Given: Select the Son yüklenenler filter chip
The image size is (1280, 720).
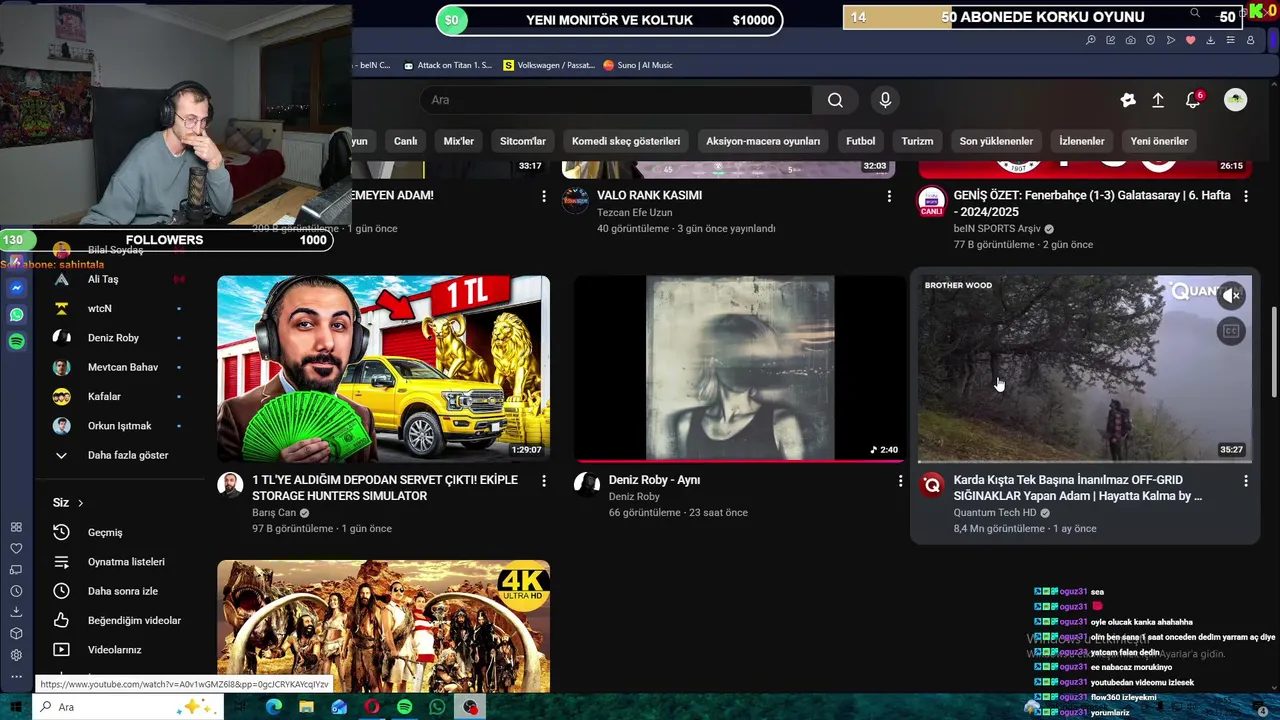Looking at the screenshot, I should click(996, 141).
